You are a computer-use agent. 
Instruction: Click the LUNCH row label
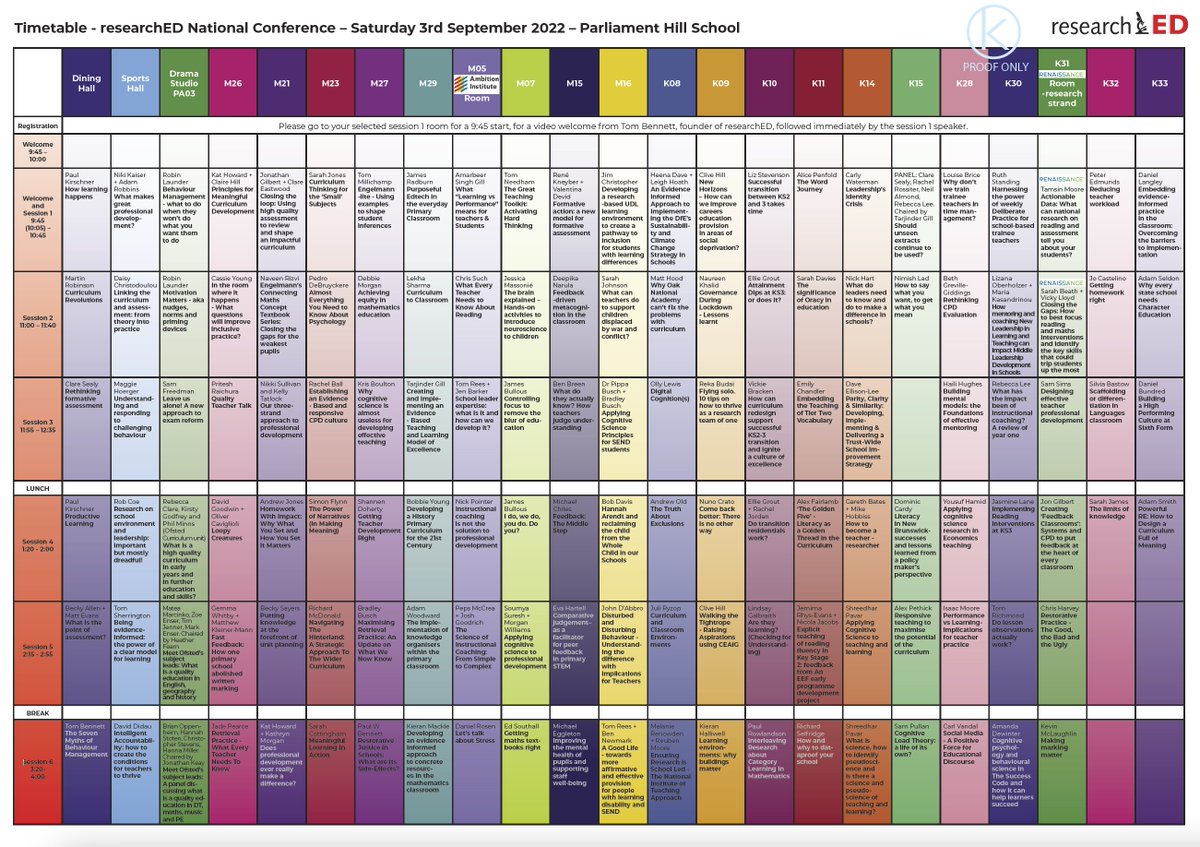38,486
